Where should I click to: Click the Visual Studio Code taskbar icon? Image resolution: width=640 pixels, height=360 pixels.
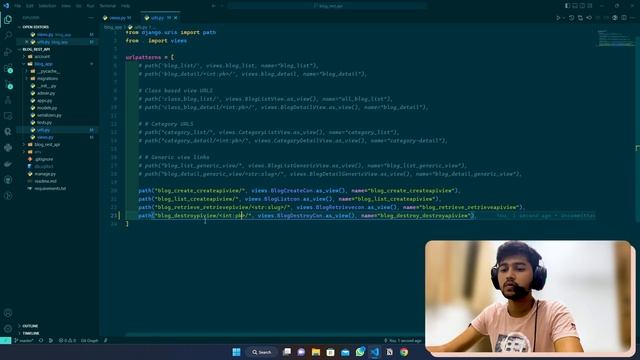click(375, 352)
